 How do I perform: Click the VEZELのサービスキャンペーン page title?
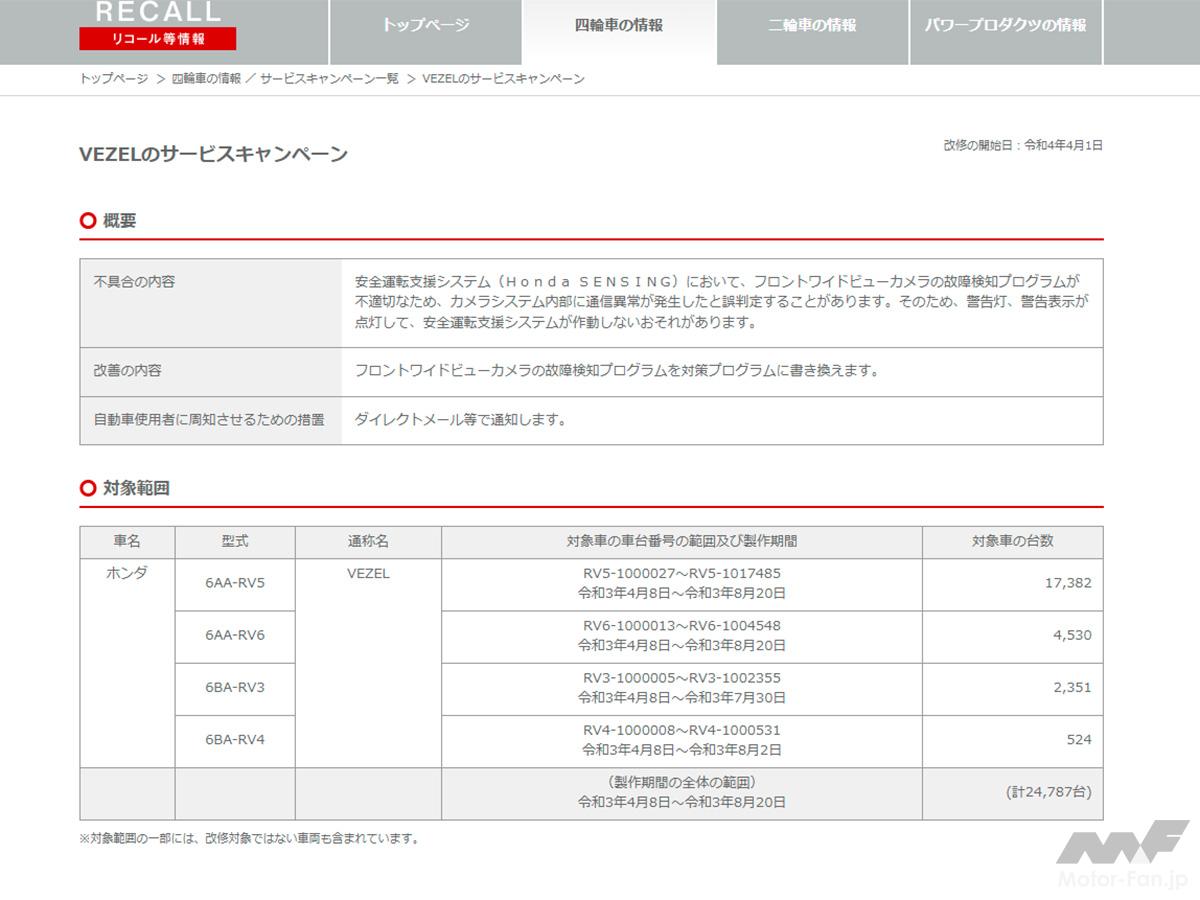click(x=213, y=154)
